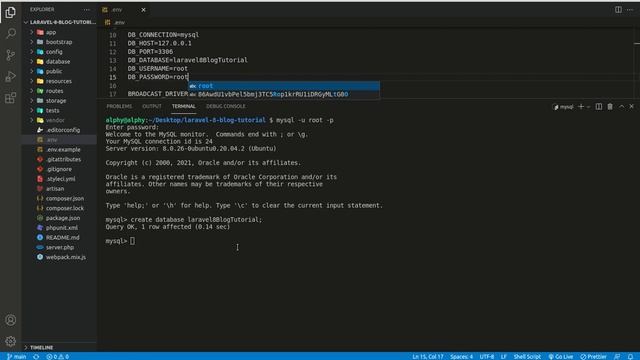This screenshot has width=640, height=360.
Task: Open notifications bell in status bar
Action: point(630,356)
